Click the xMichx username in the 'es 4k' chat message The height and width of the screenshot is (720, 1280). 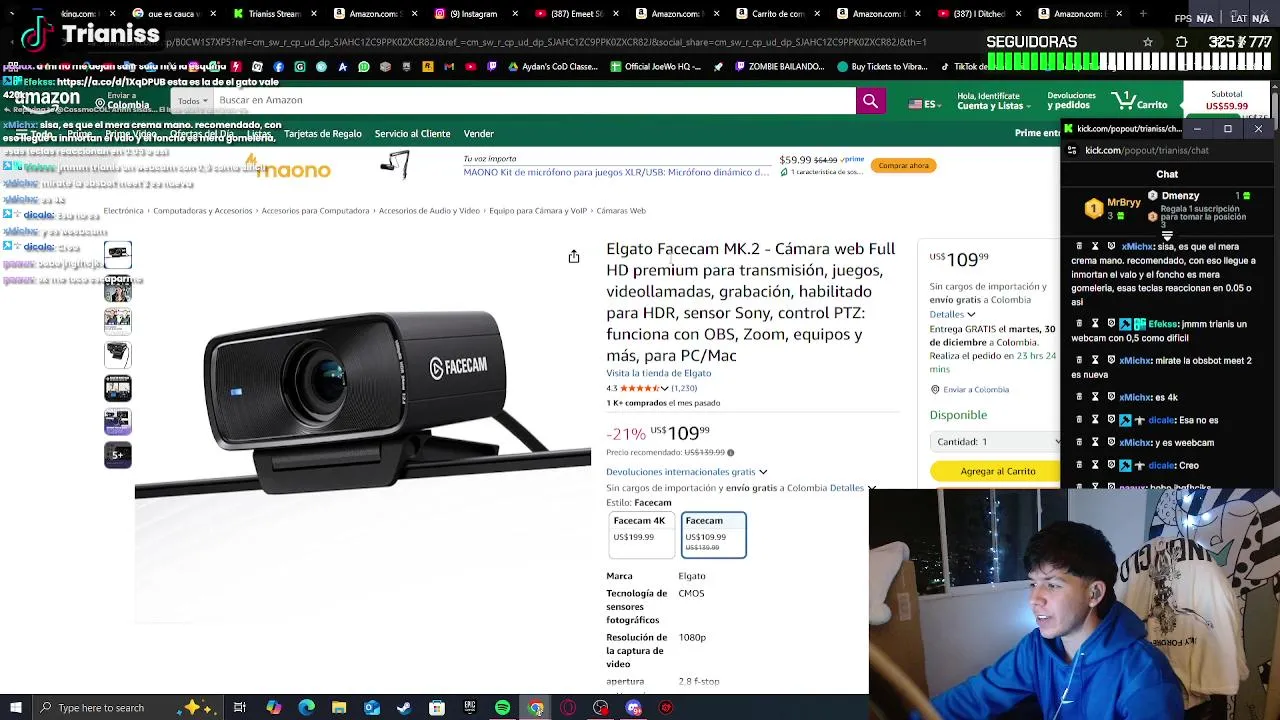tap(1135, 397)
